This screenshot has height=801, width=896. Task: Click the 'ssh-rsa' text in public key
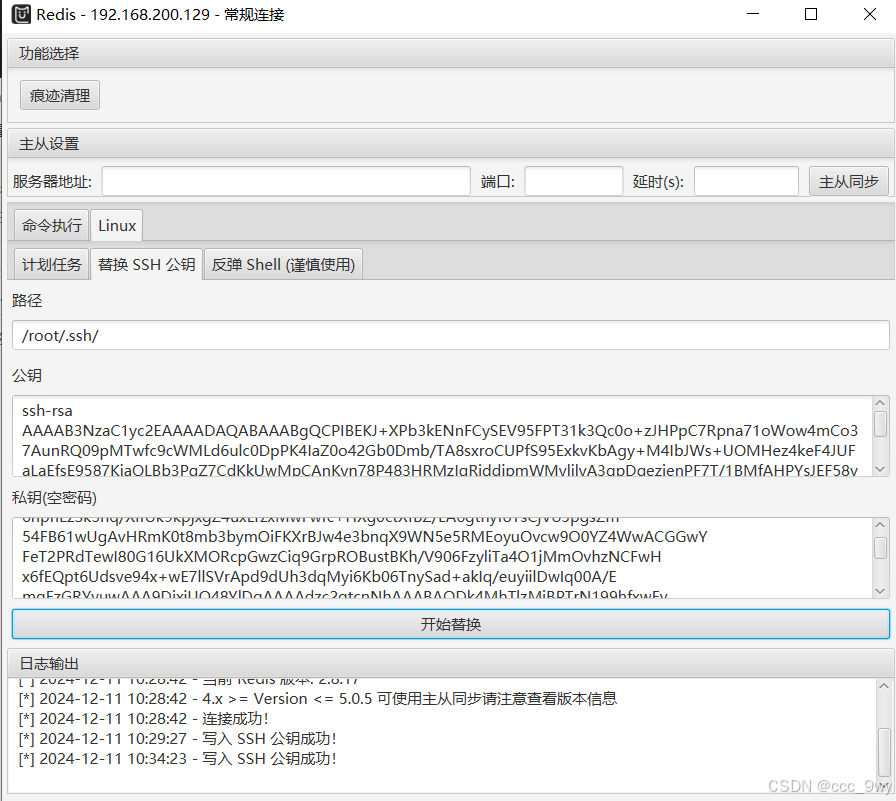(47, 410)
